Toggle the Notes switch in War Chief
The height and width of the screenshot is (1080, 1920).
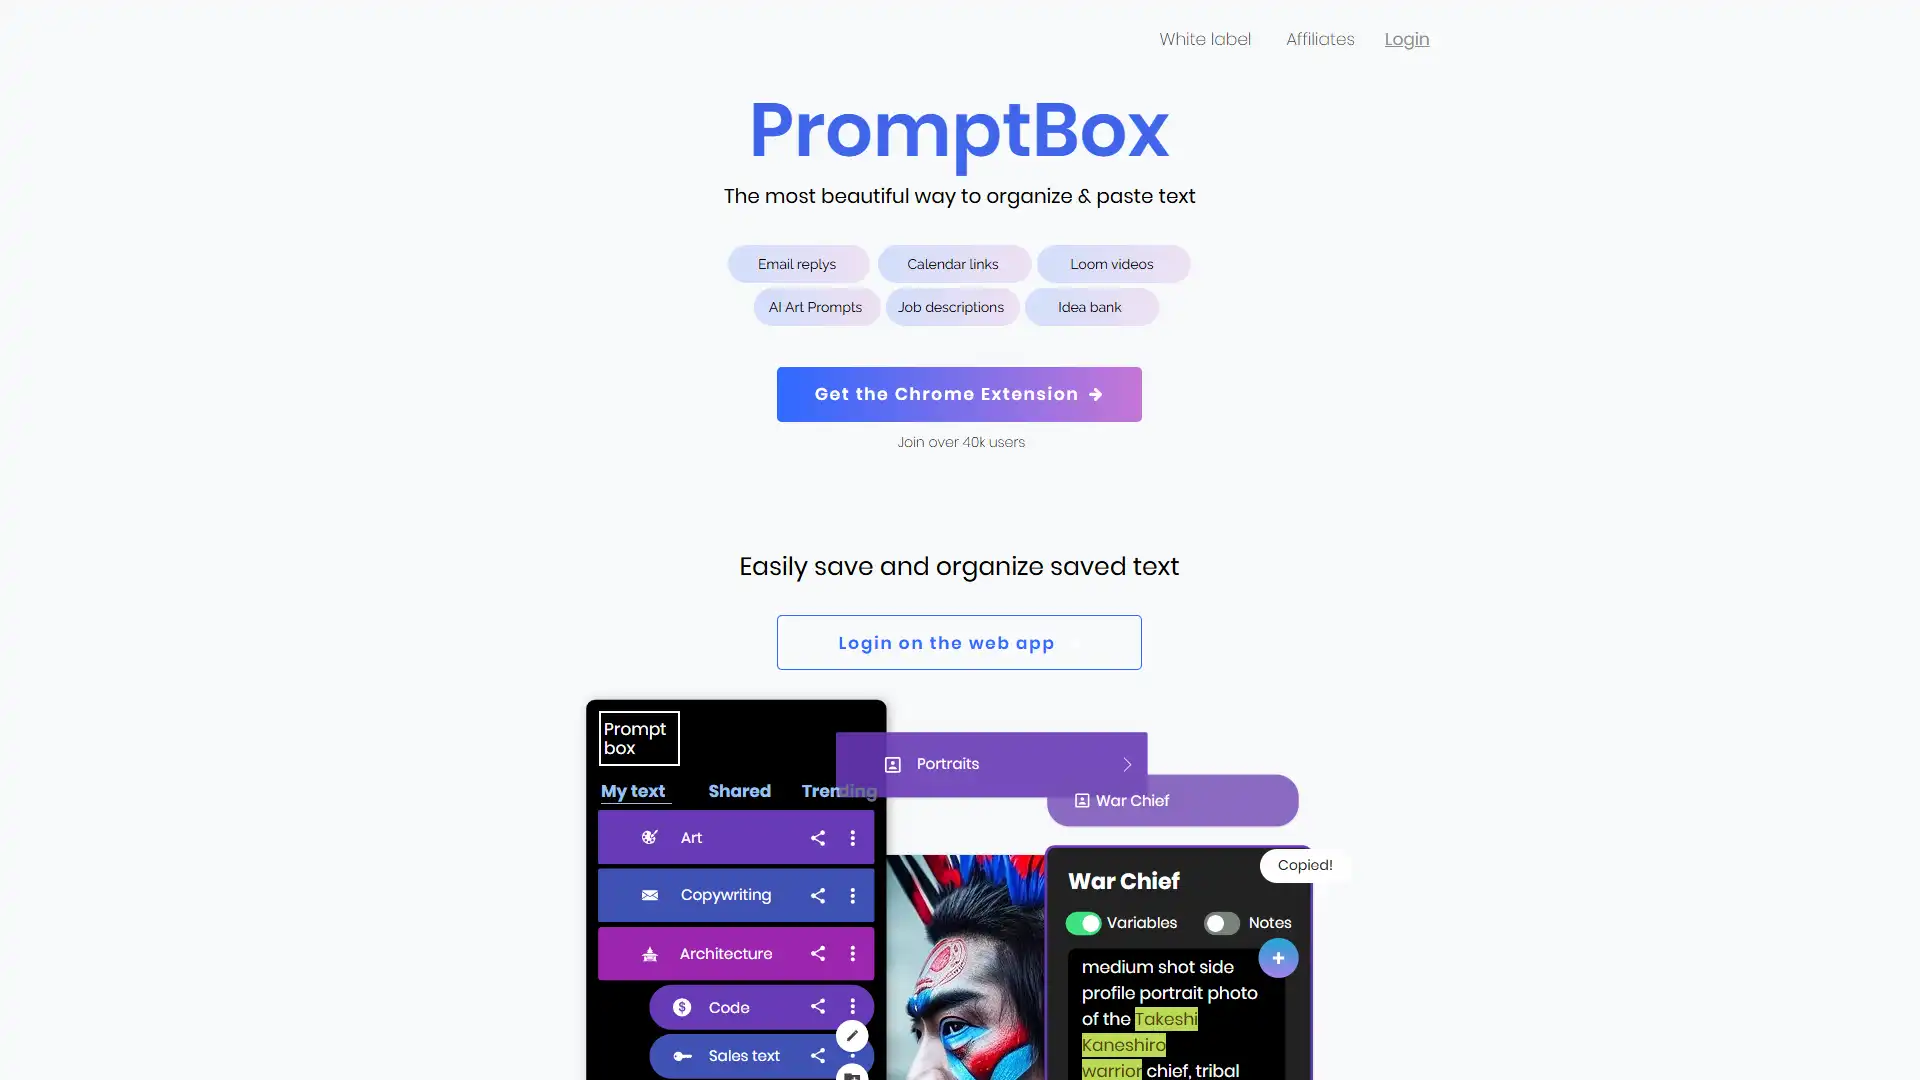[x=1220, y=922]
